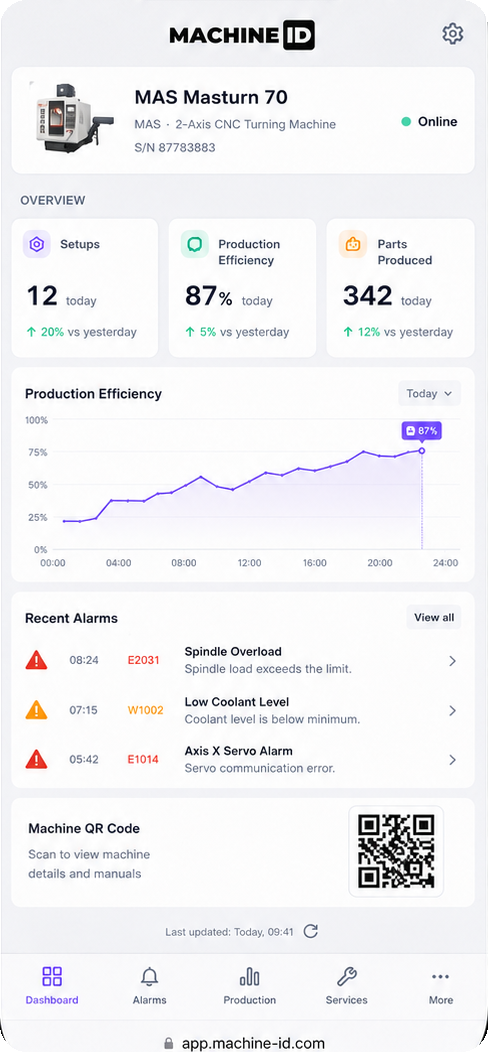Tap the 20% vs yesterday change
The width and height of the screenshot is (488, 1052).
(81, 331)
